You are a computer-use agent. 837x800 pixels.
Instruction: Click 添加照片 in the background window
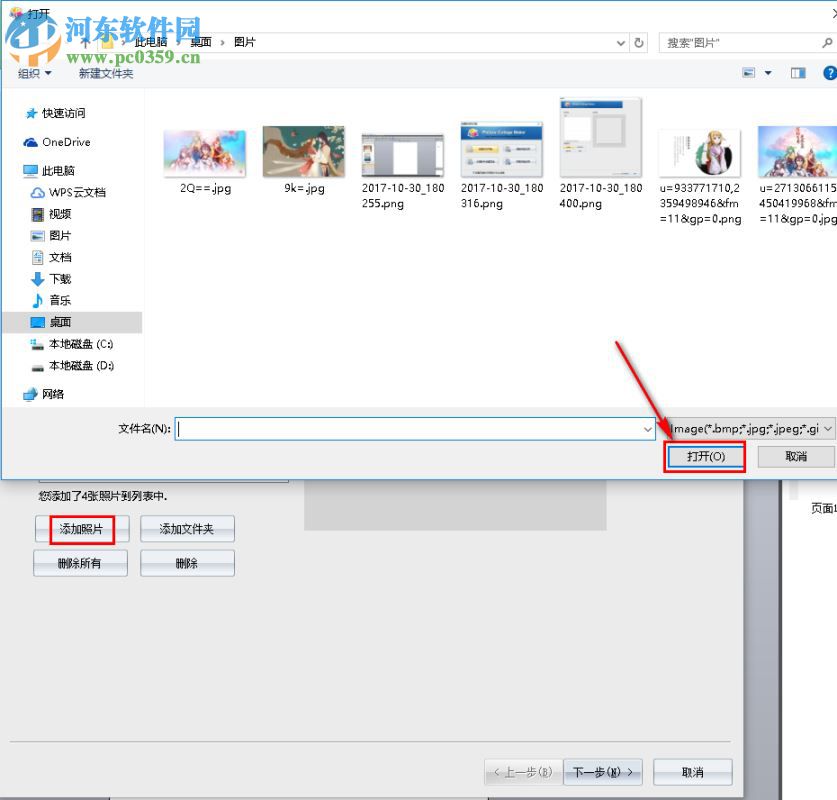click(x=80, y=528)
